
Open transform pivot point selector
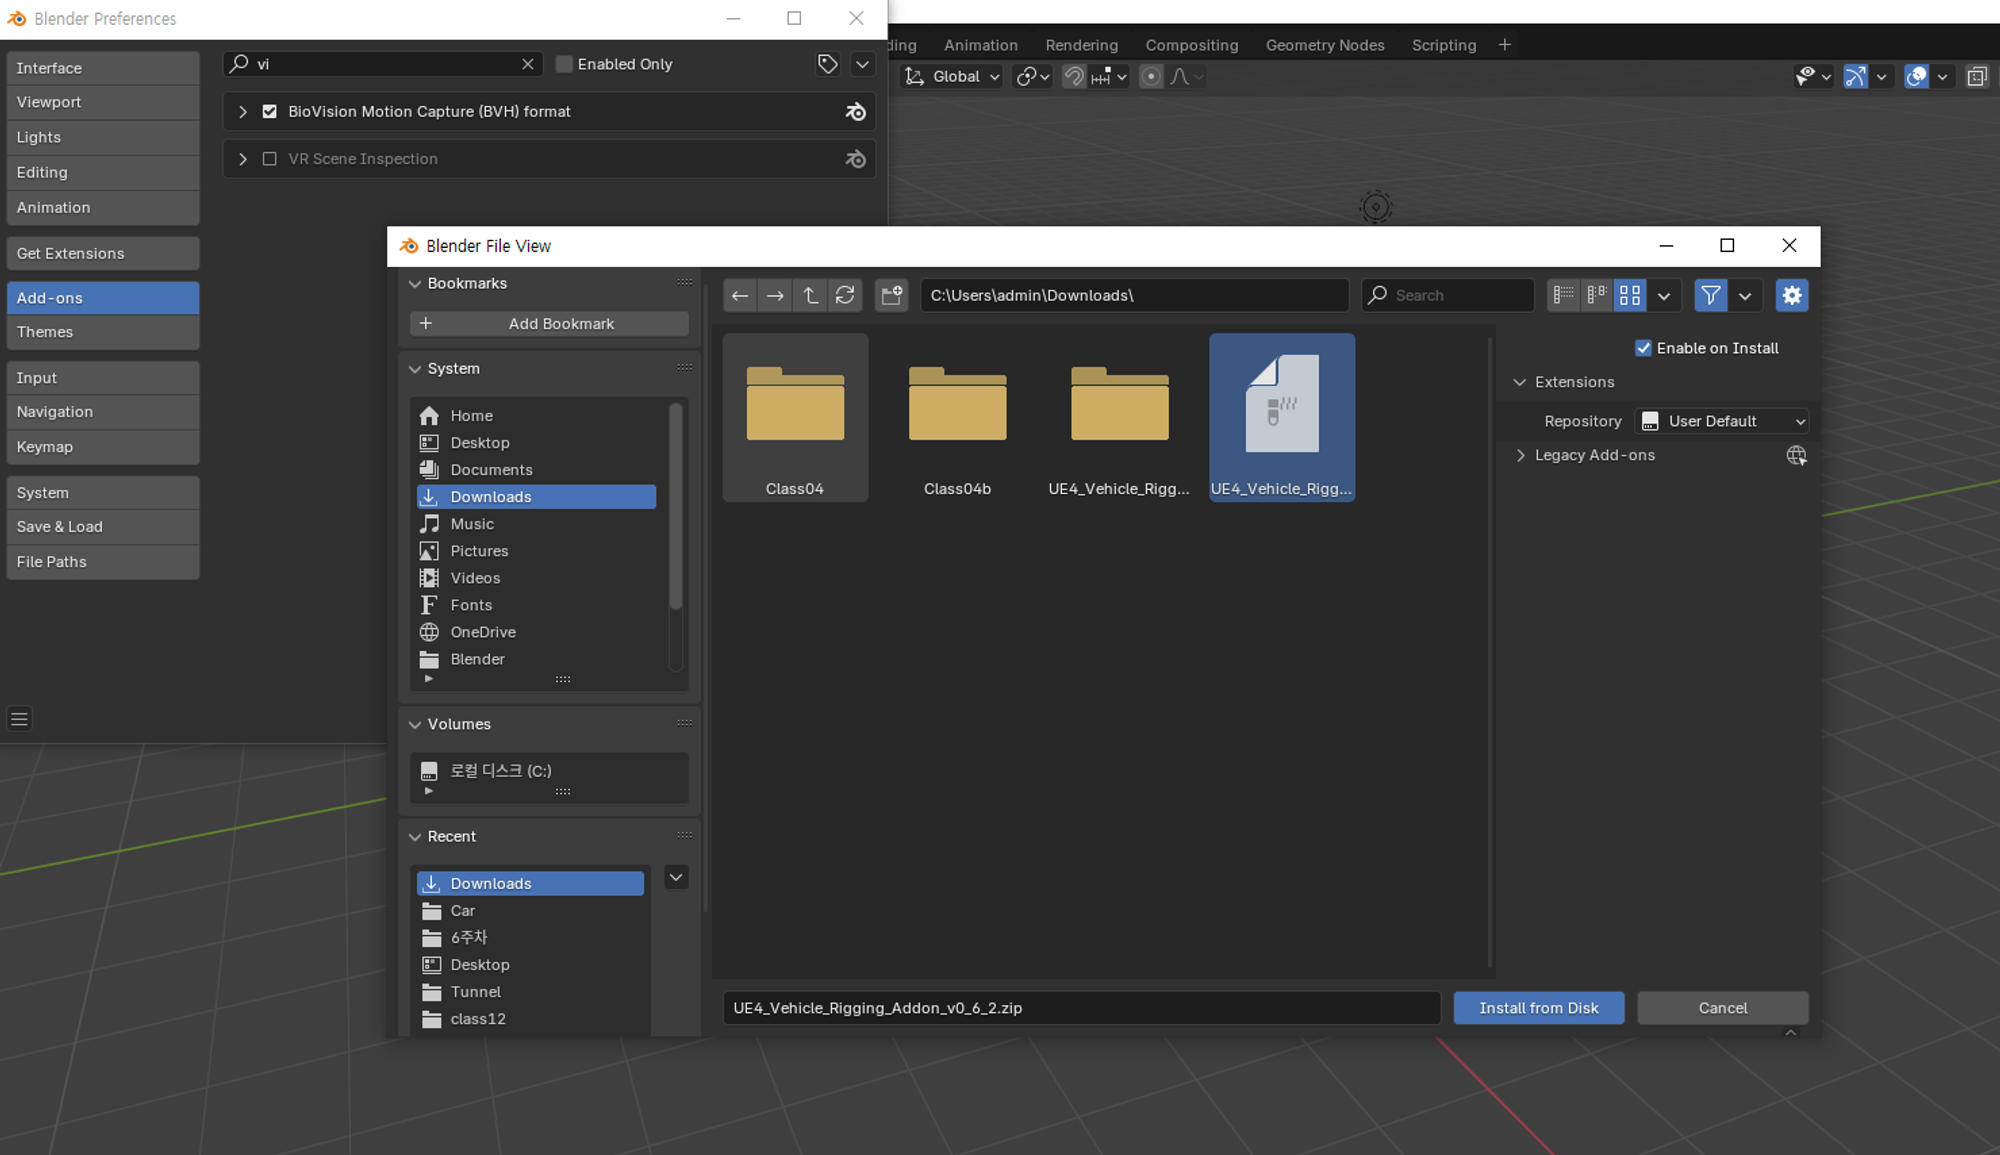pyautogui.click(x=1032, y=76)
